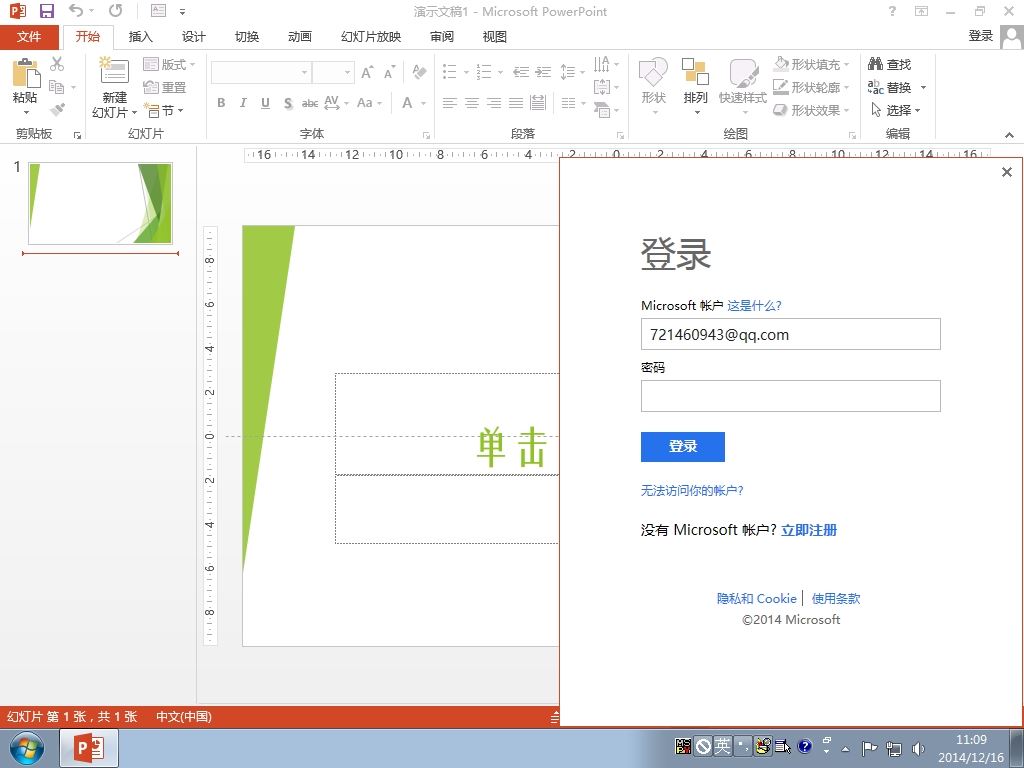The height and width of the screenshot is (768, 1024).
Task: Toggle align text right
Action: pos(494,103)
